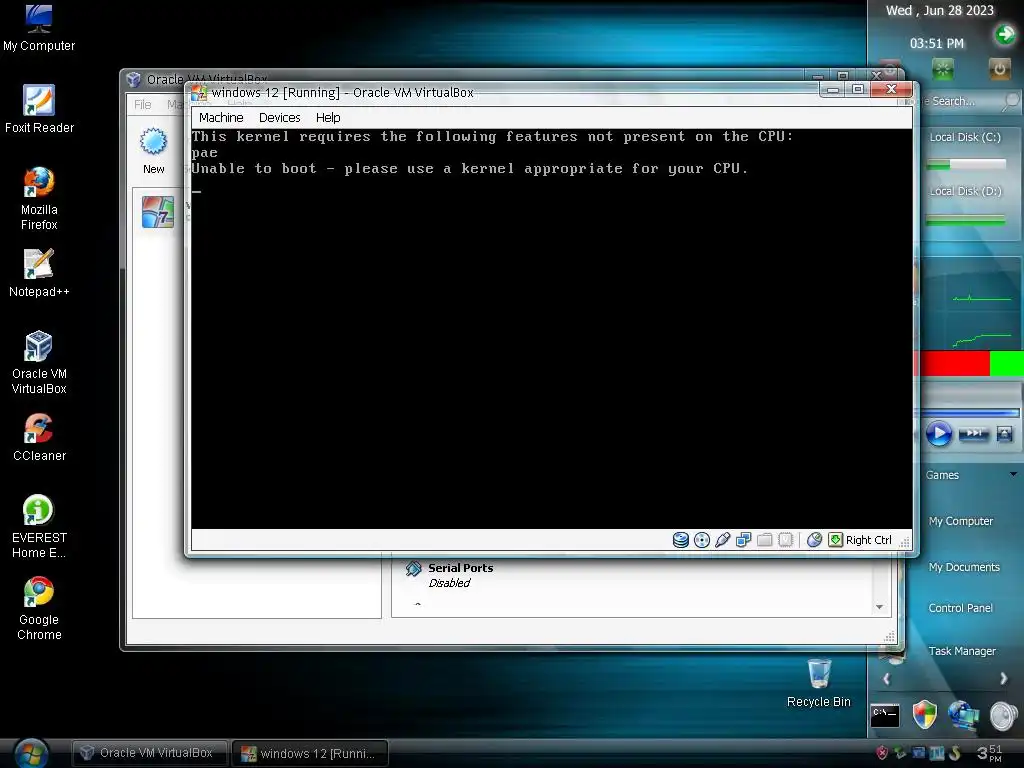Launch CCleaner from desktop
Viewport: 1024px width, 768px height.
tap(39, 437)
